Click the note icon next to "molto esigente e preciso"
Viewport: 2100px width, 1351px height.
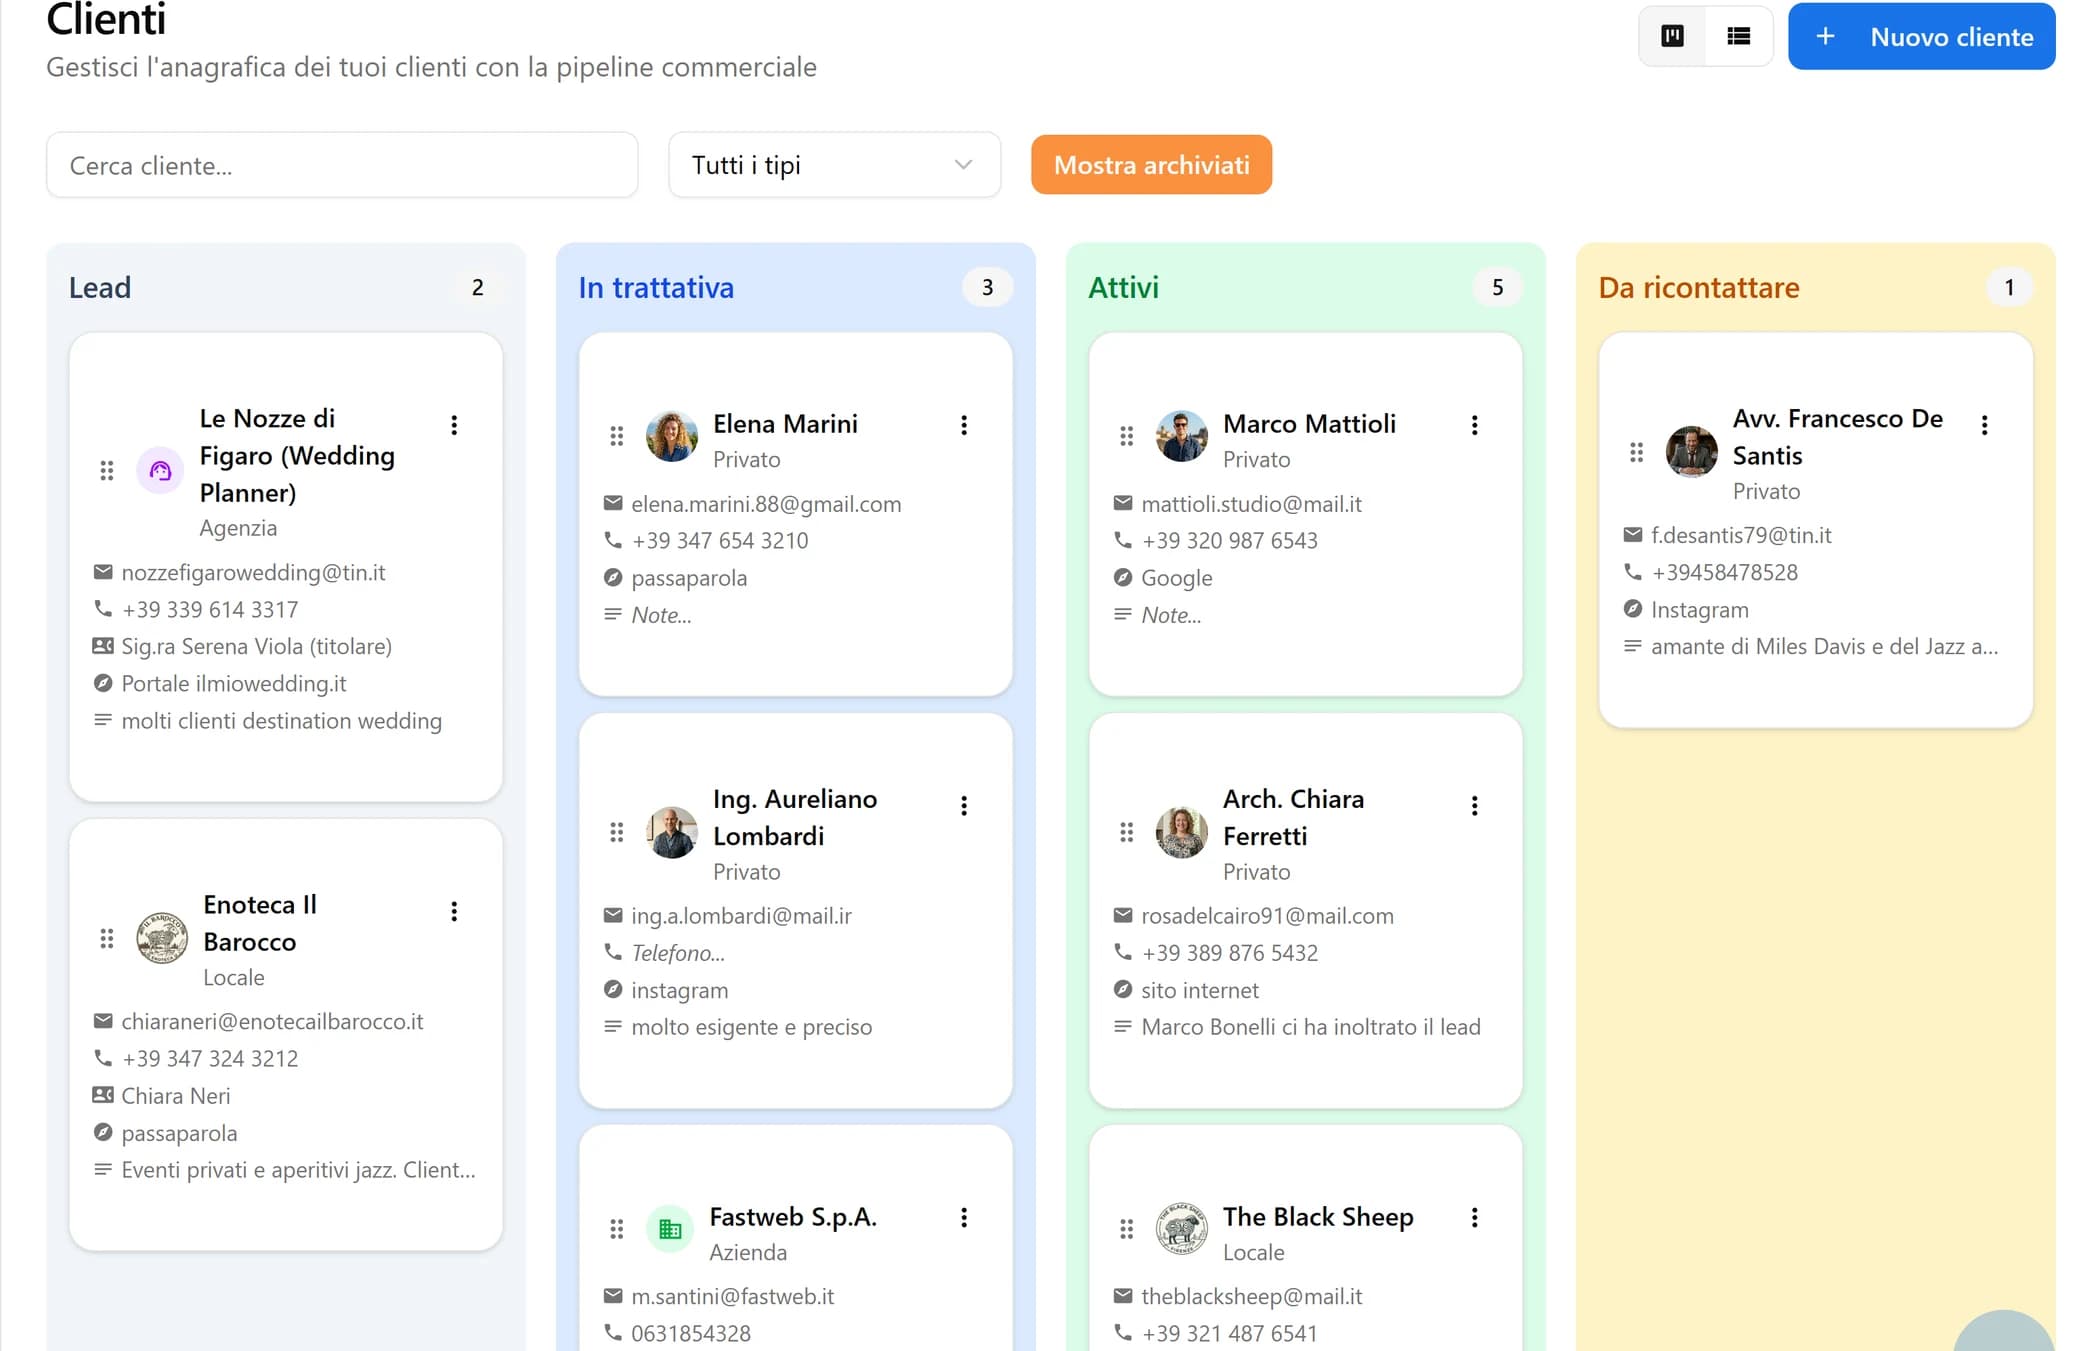(612, 1027)
